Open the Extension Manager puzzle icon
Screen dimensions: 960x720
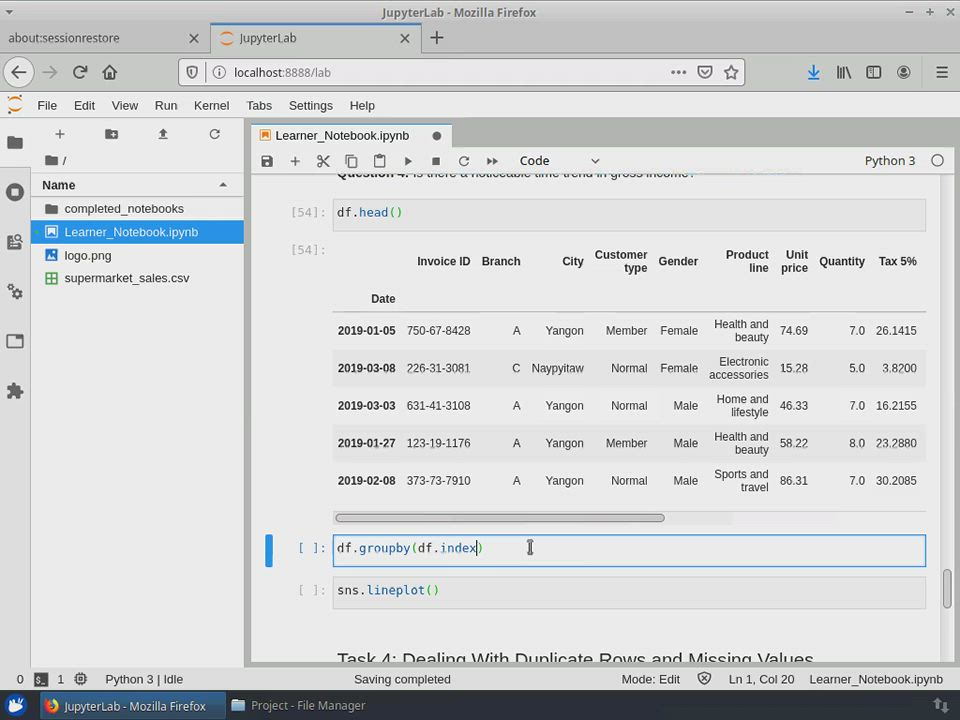(15, 391)
